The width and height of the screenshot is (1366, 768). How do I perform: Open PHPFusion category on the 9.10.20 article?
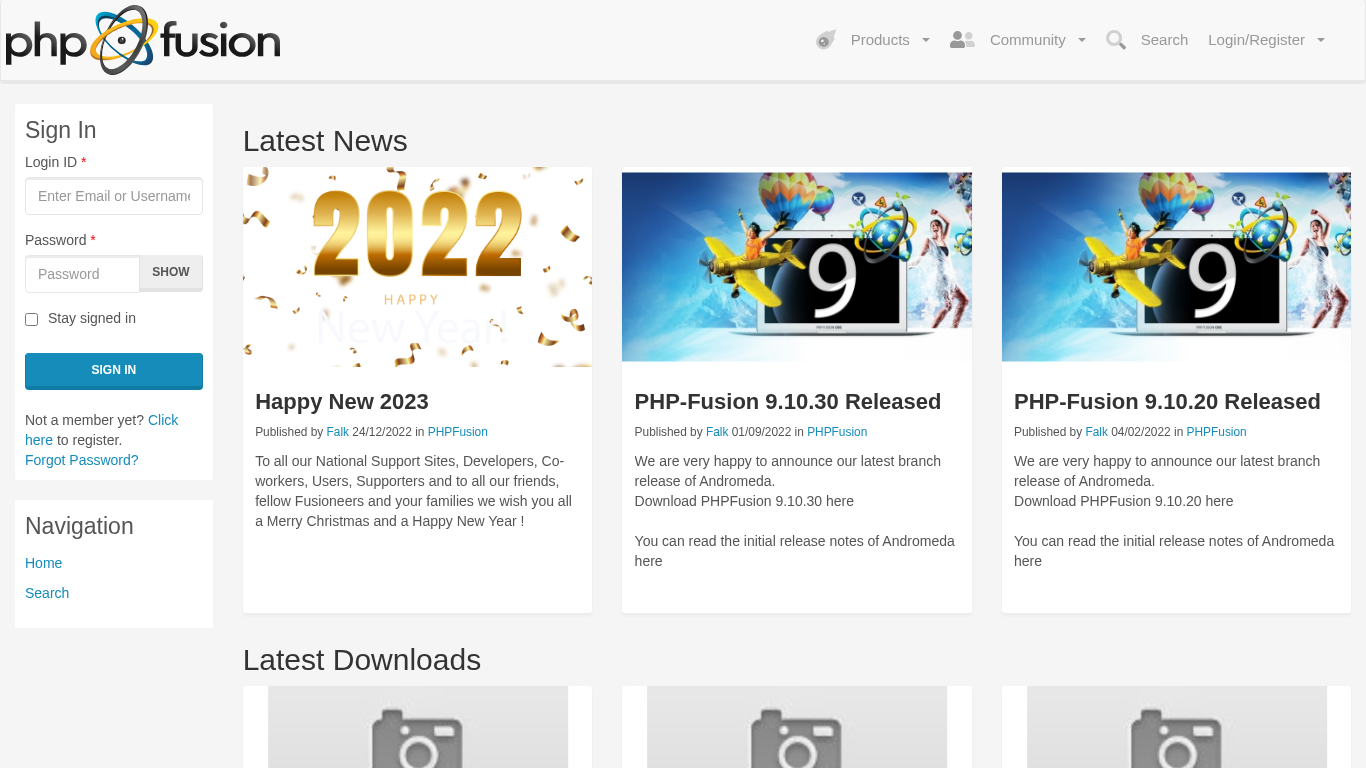1216,432
